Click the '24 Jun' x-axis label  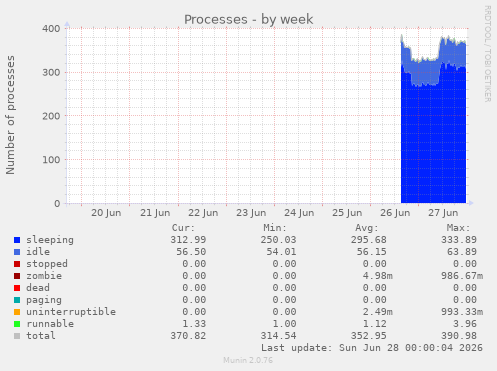click(299, 213)
